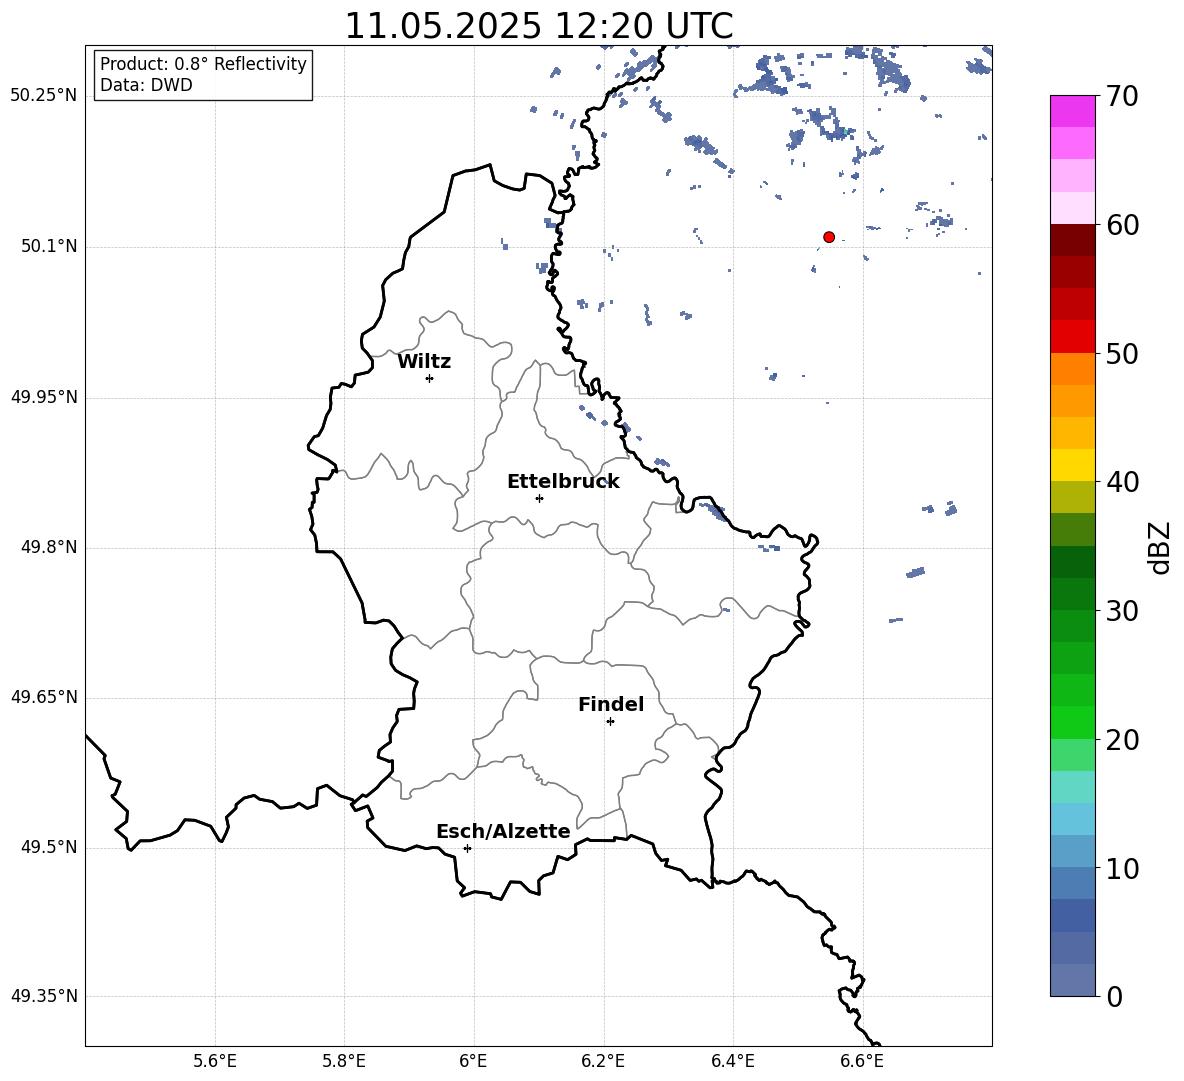This screenshot has width=1184, height=1081.
Task: Click the latitude label 49.35°N
Action: coord(44,996)
